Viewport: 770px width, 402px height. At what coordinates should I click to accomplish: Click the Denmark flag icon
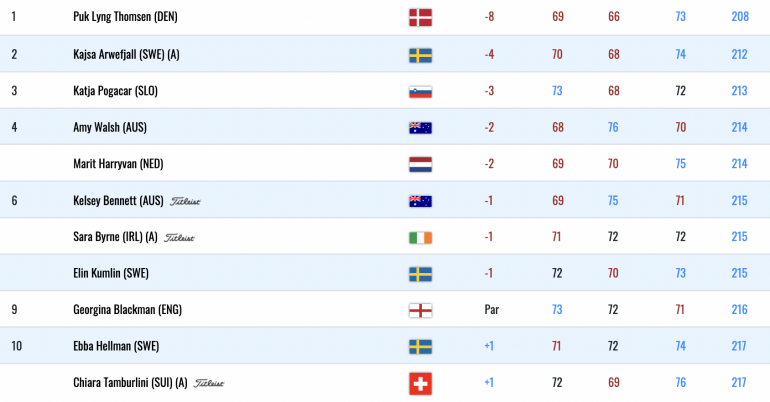420,18
